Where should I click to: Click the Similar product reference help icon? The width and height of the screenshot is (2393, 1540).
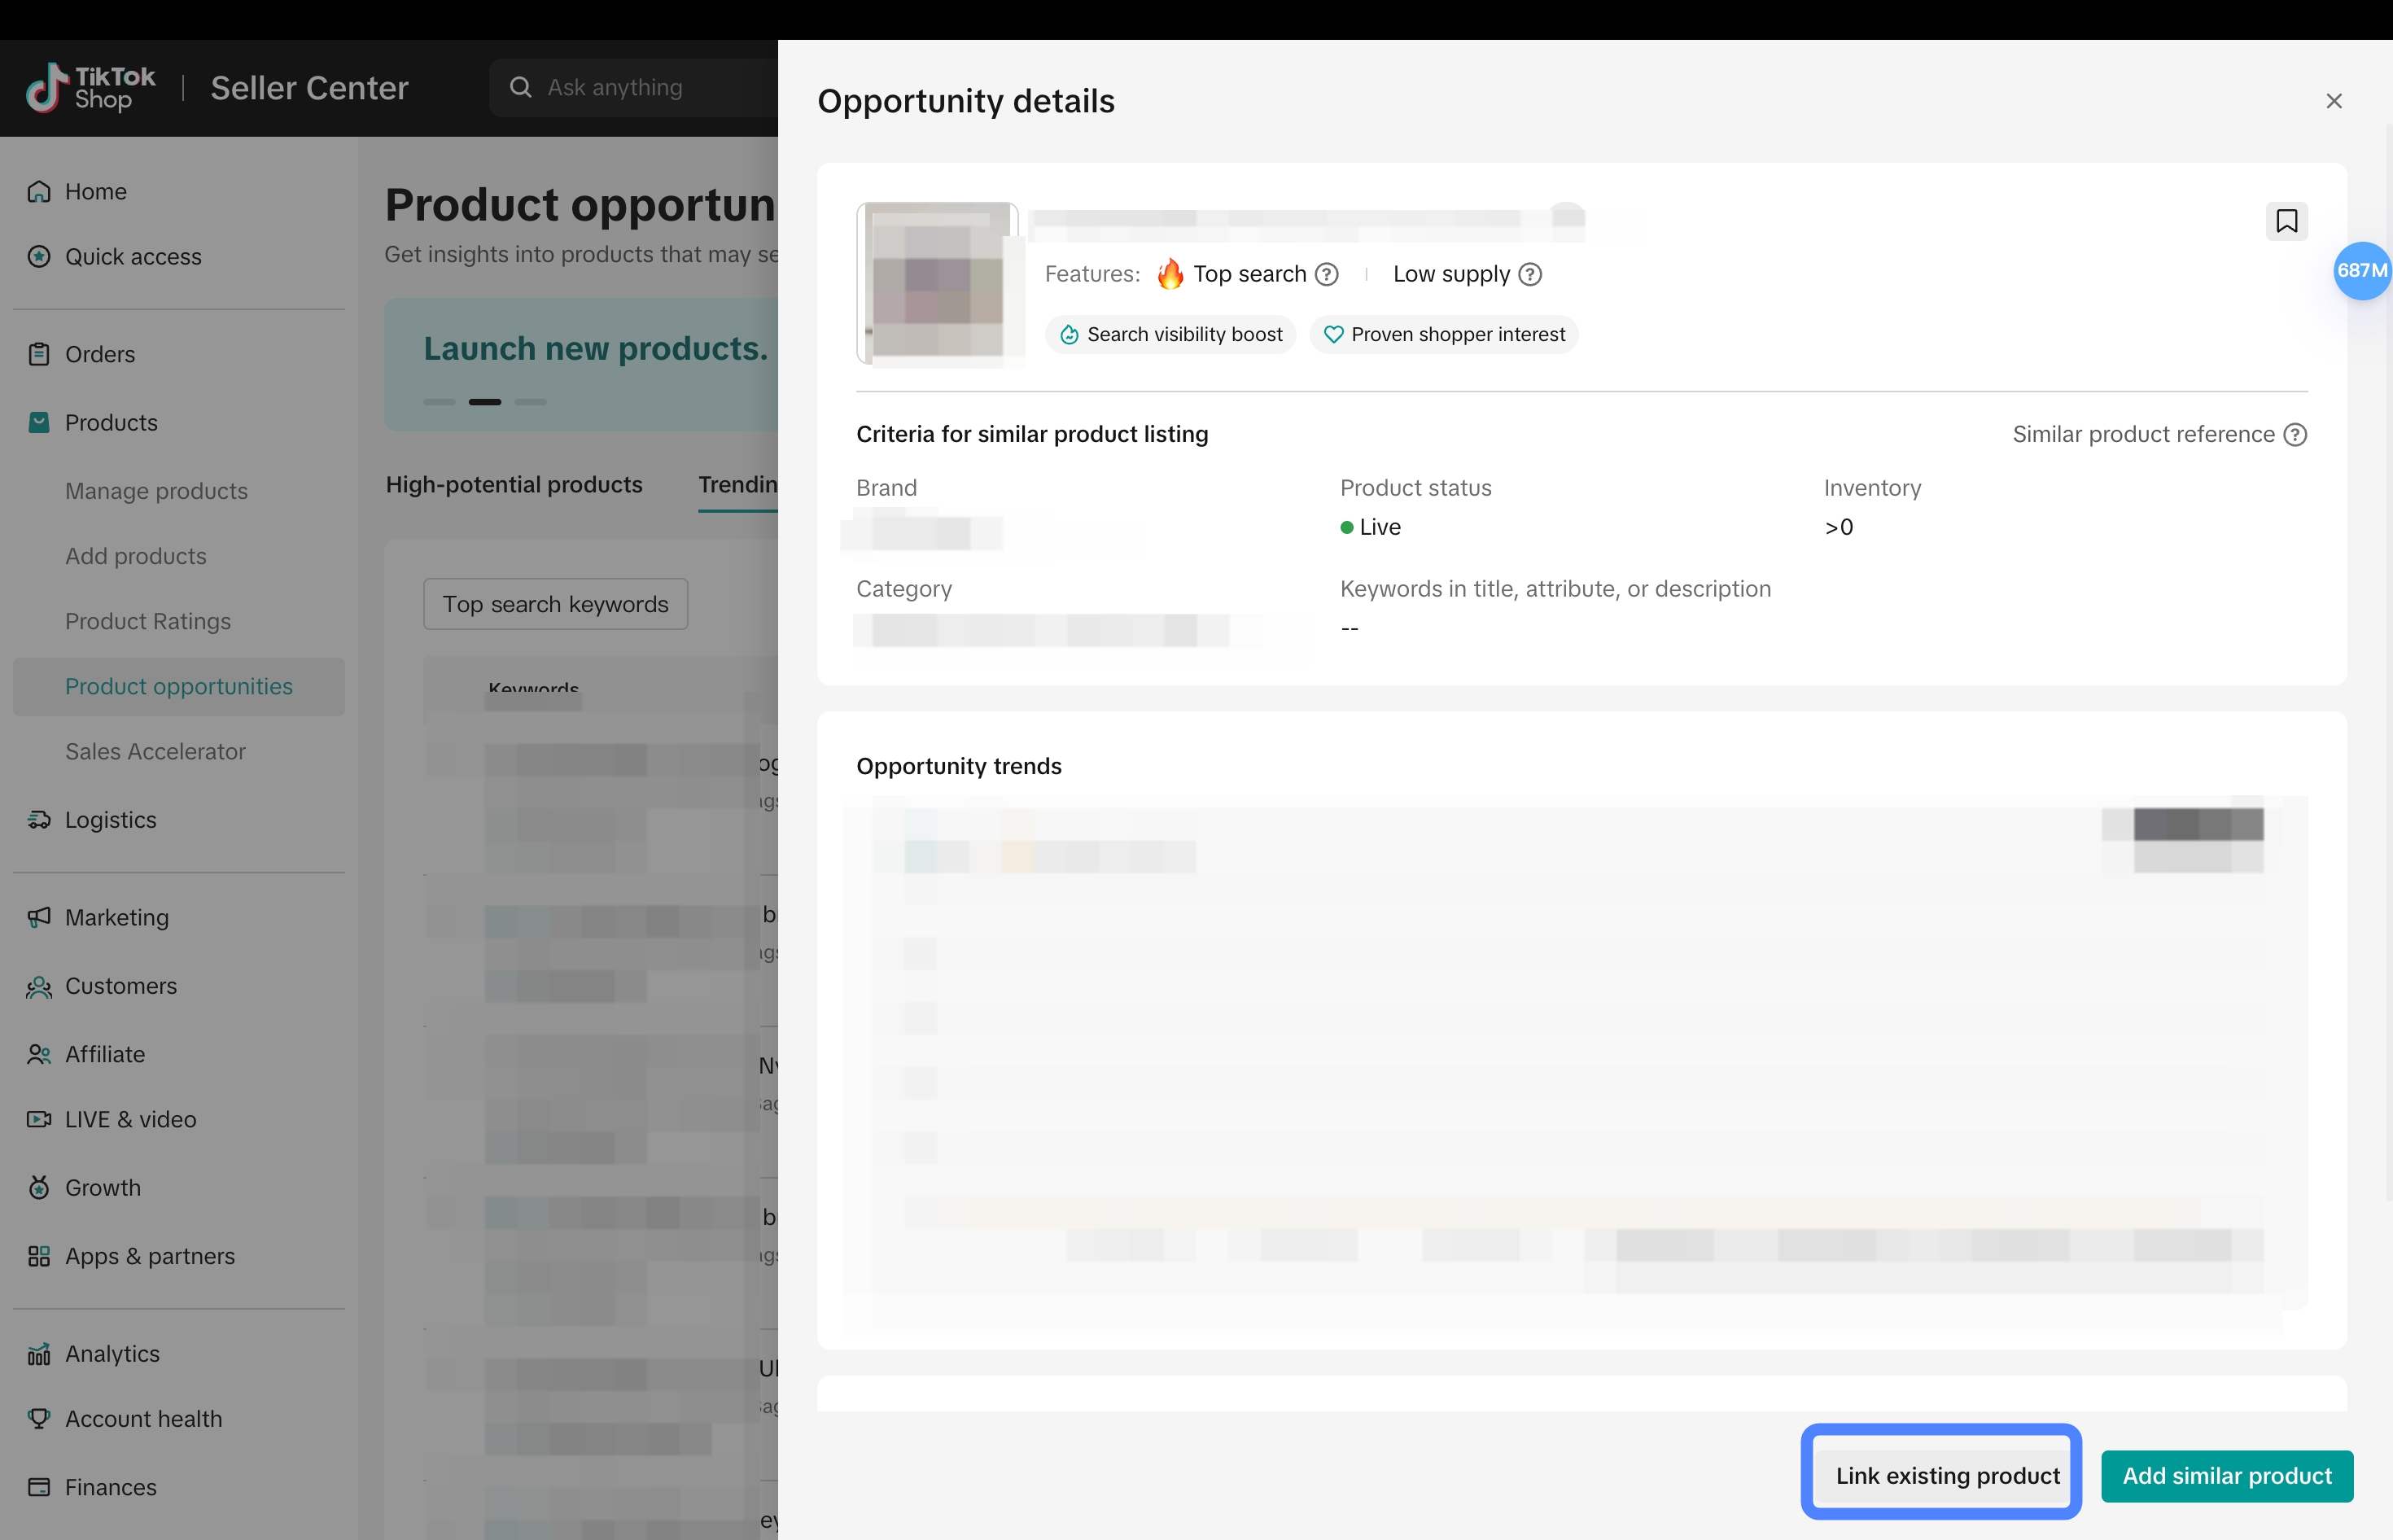(2295, 434)
